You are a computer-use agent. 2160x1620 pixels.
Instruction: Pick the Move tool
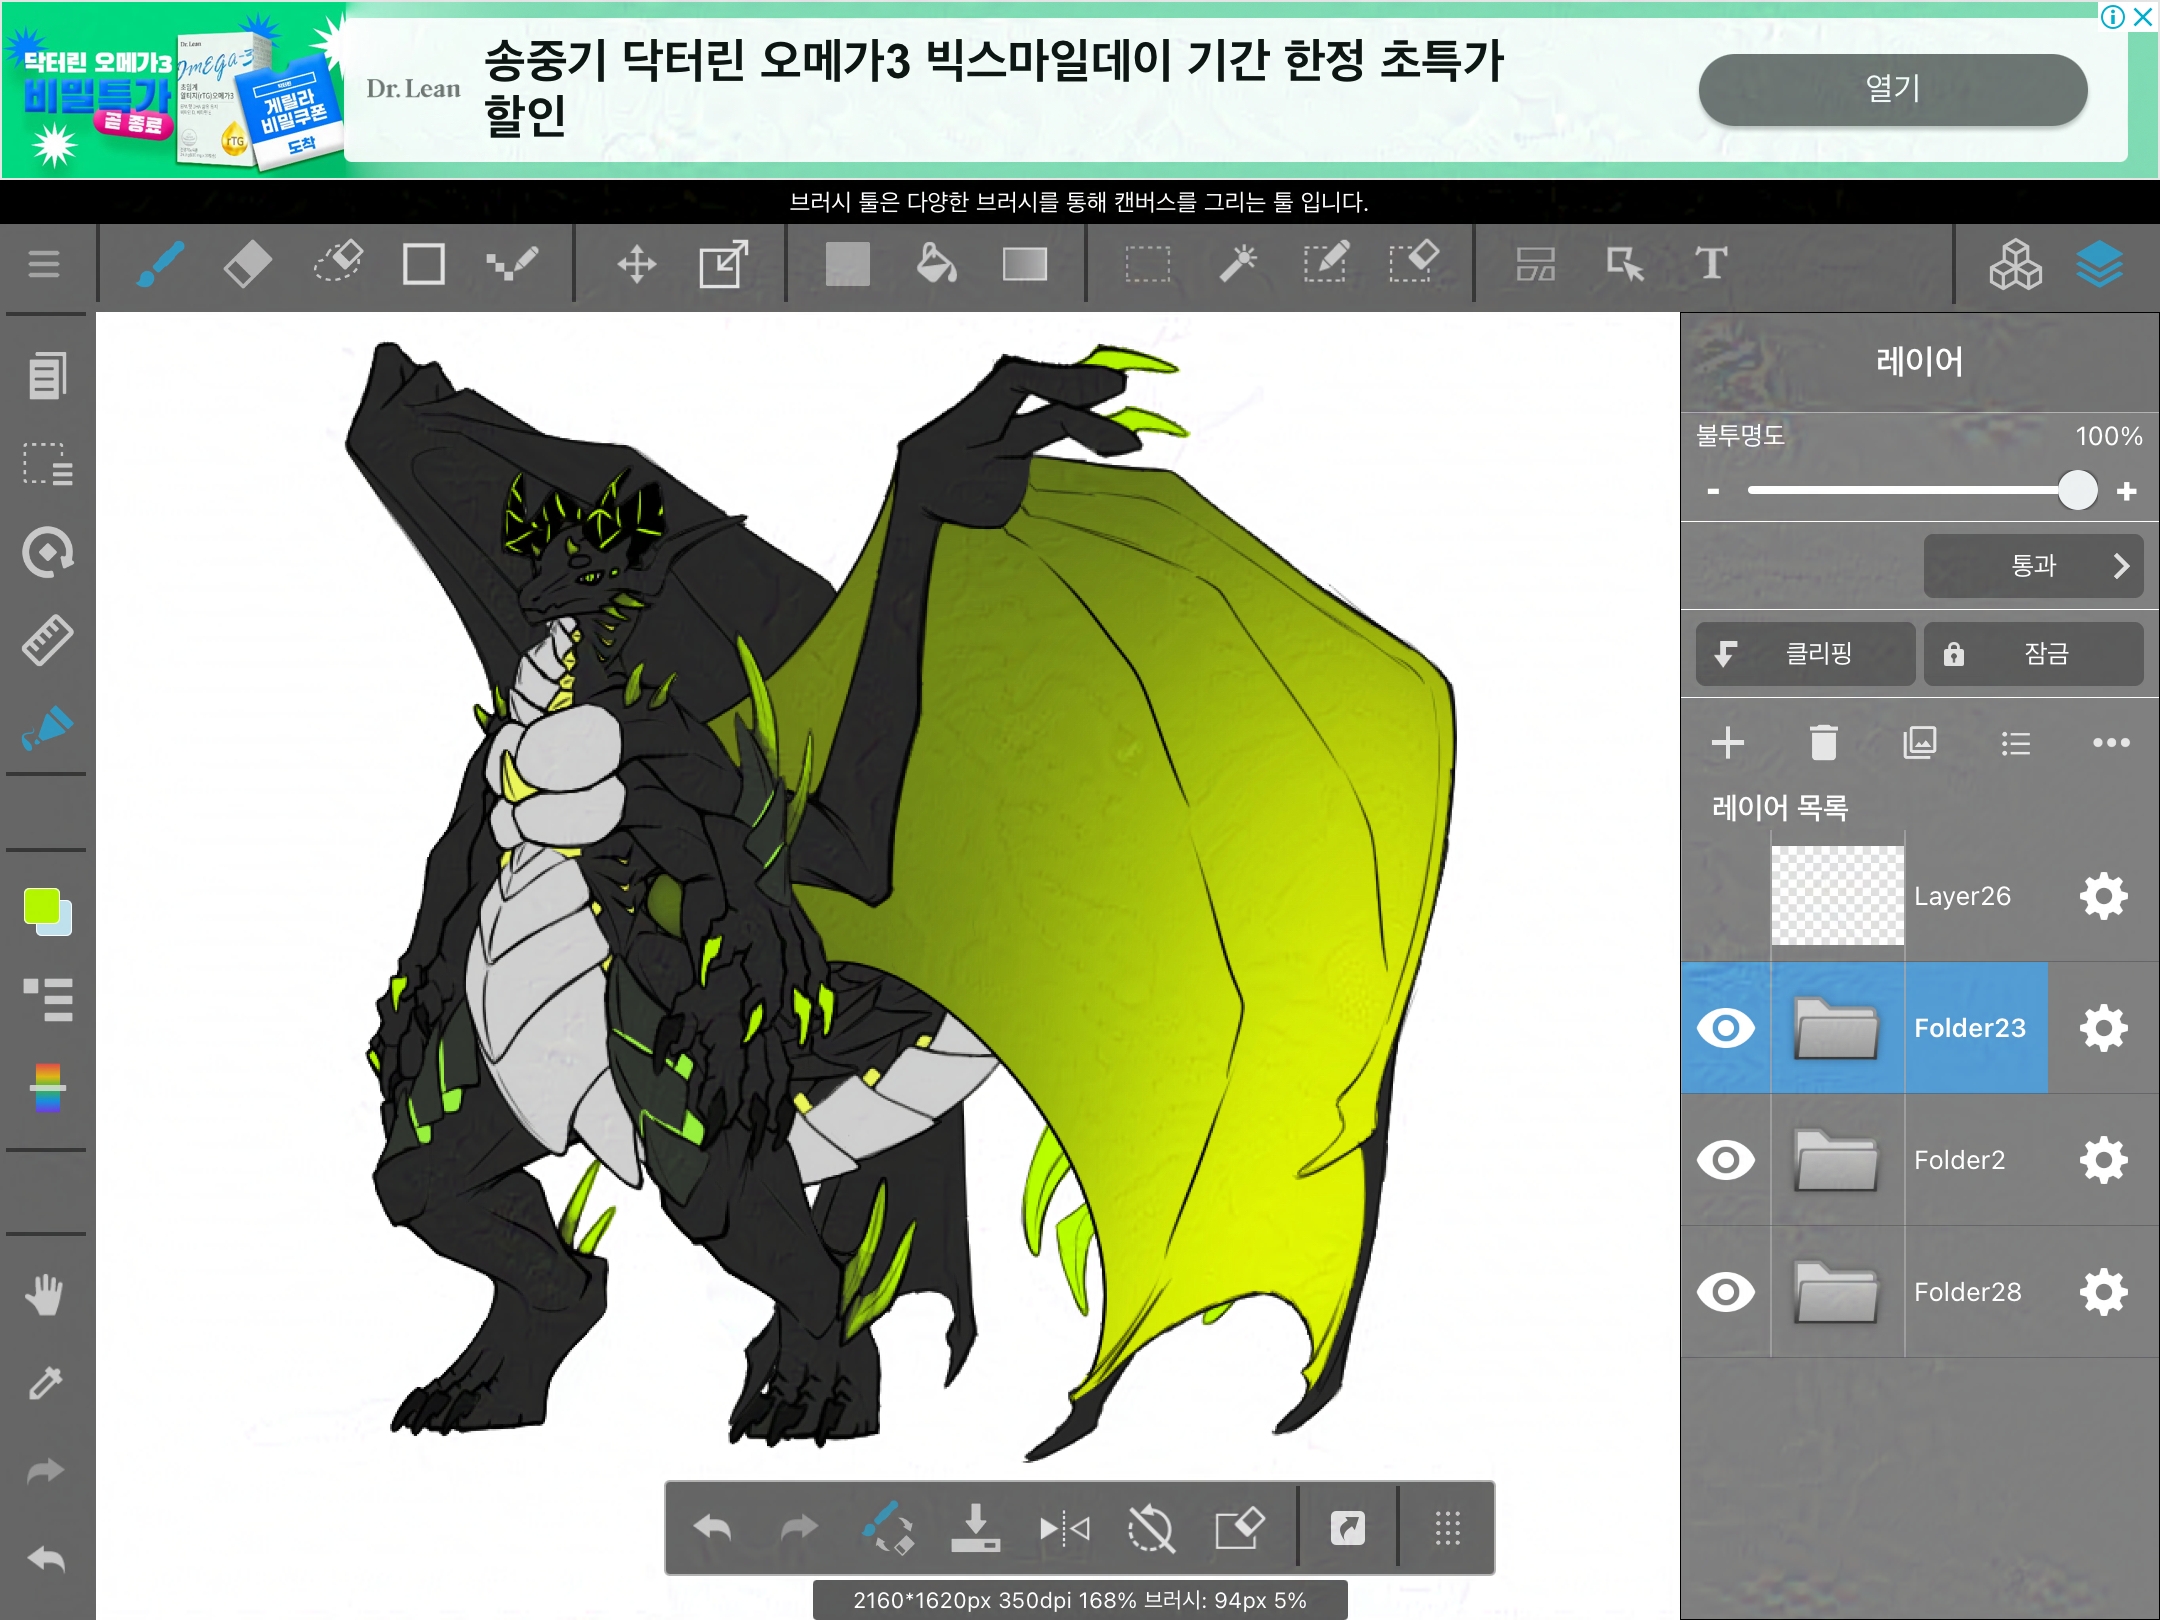point(636,265)
